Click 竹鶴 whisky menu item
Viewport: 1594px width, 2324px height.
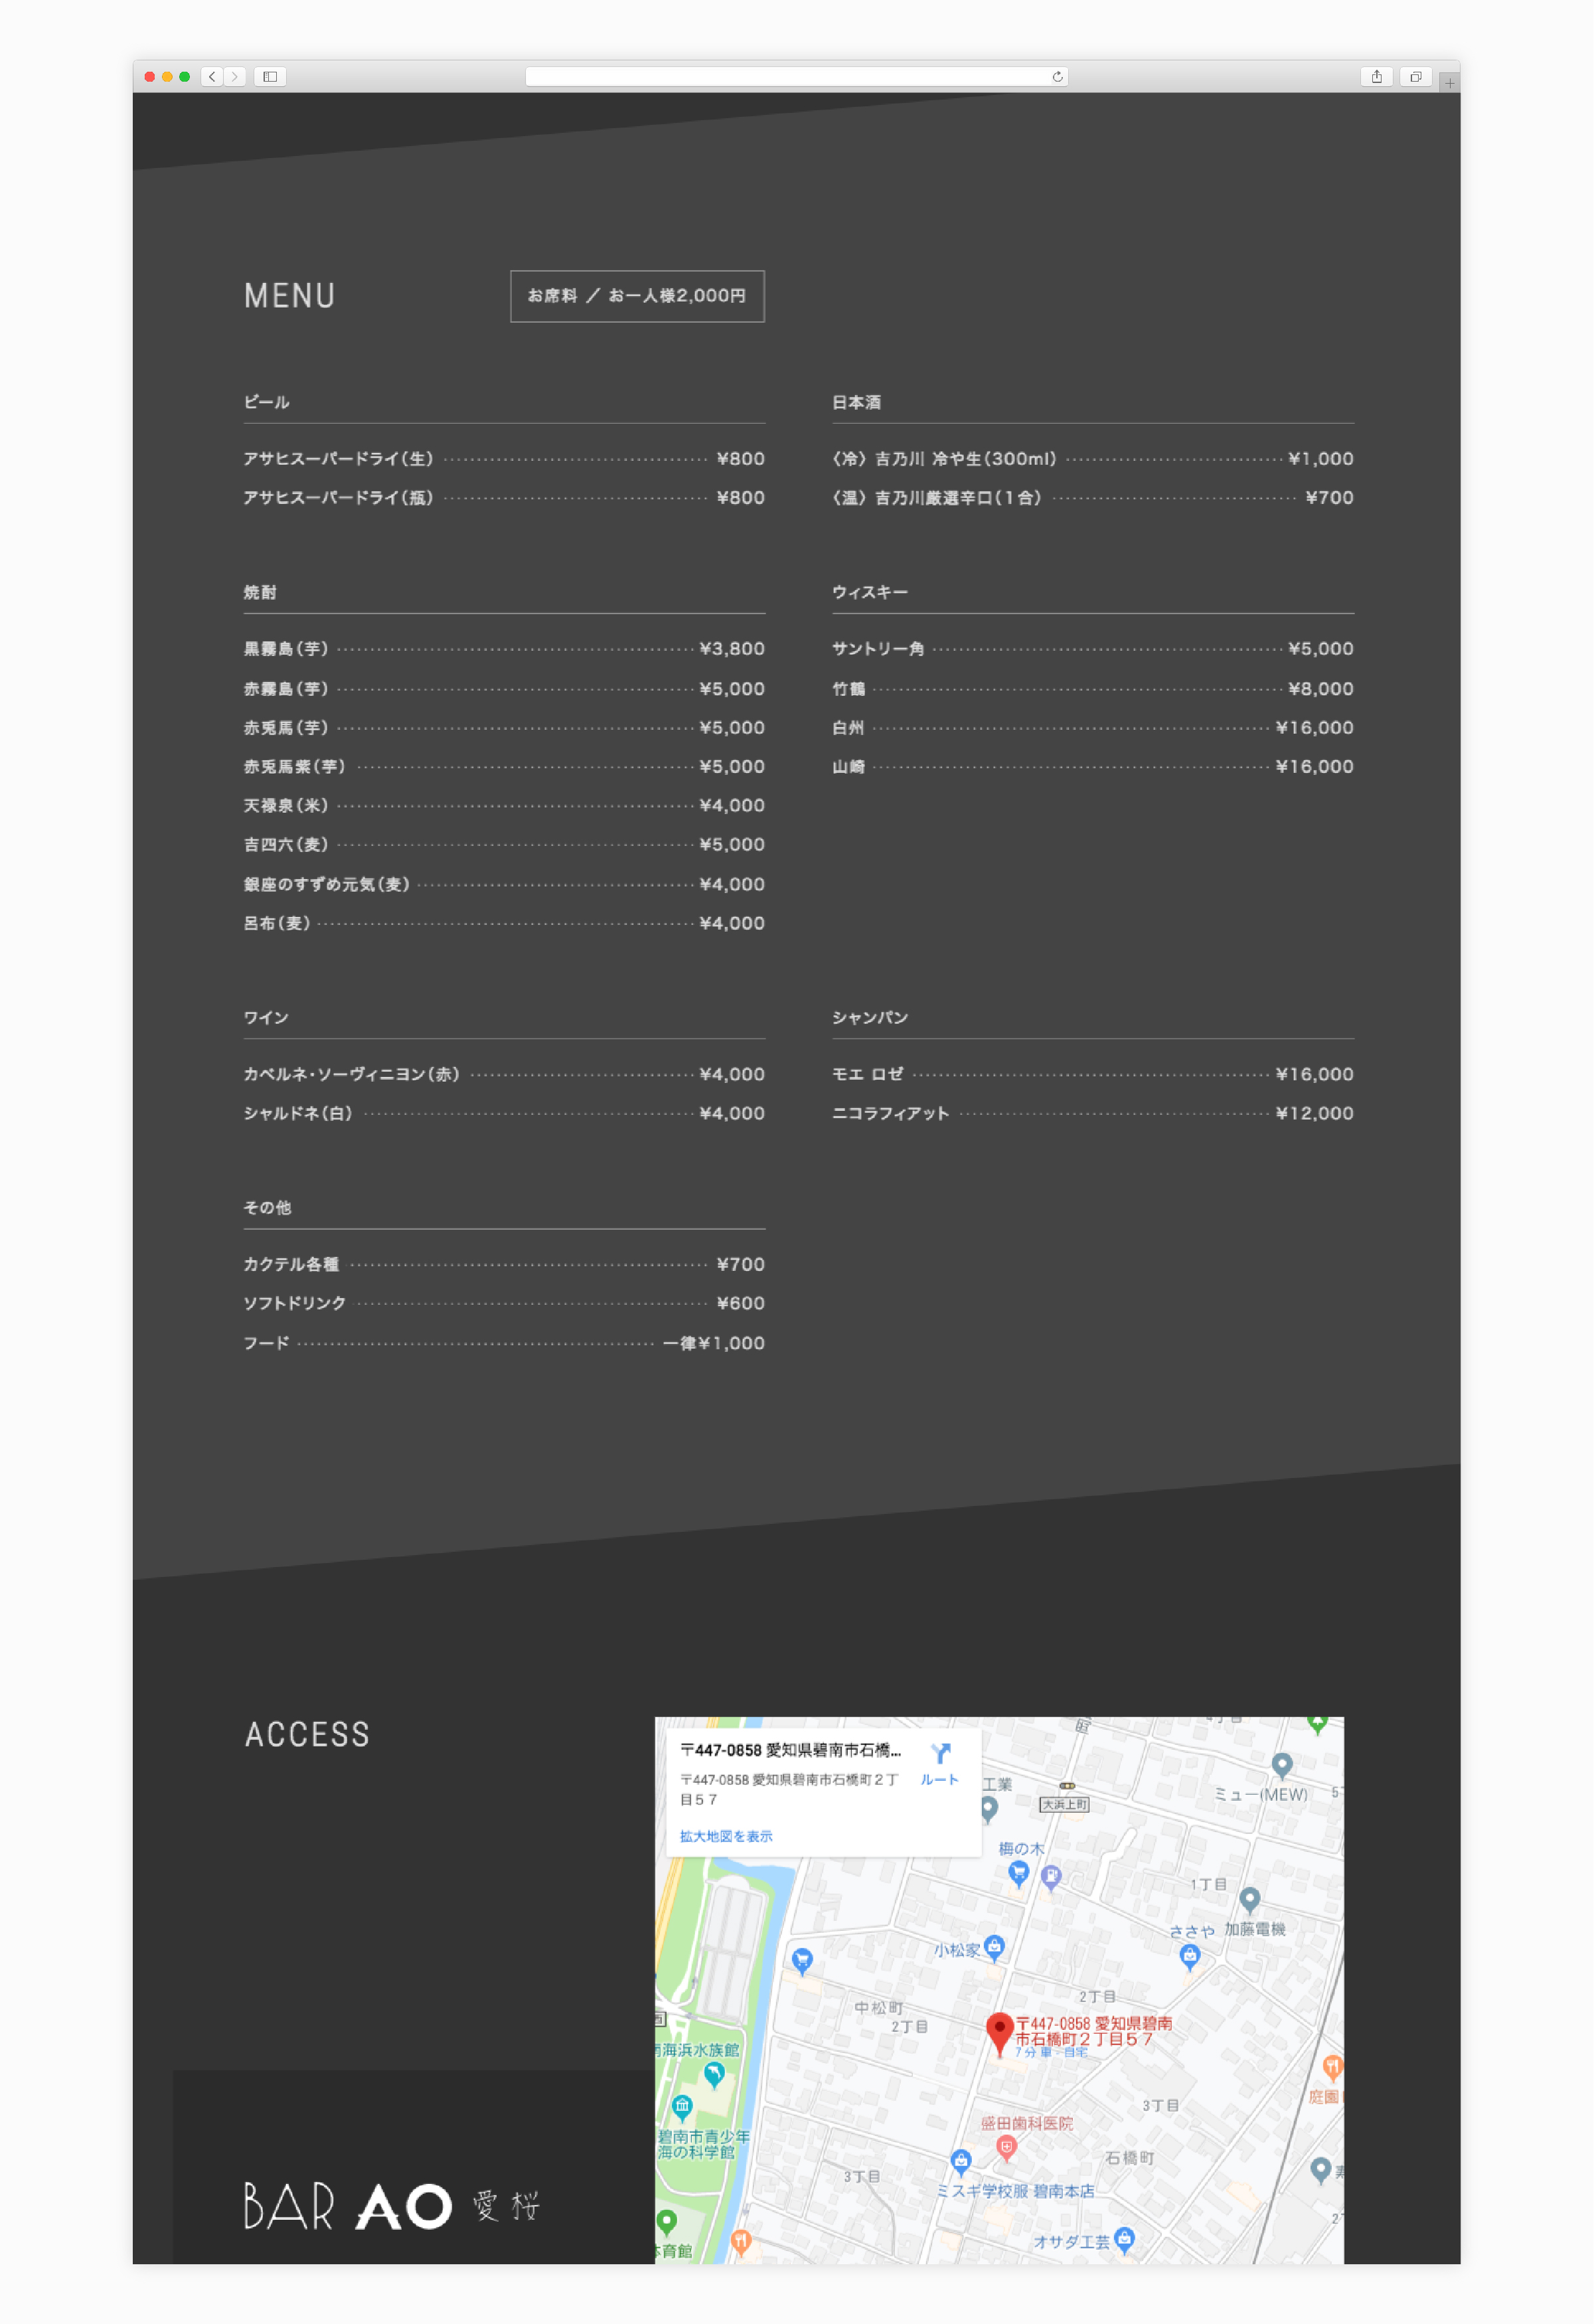click(x=1093, y=689)
